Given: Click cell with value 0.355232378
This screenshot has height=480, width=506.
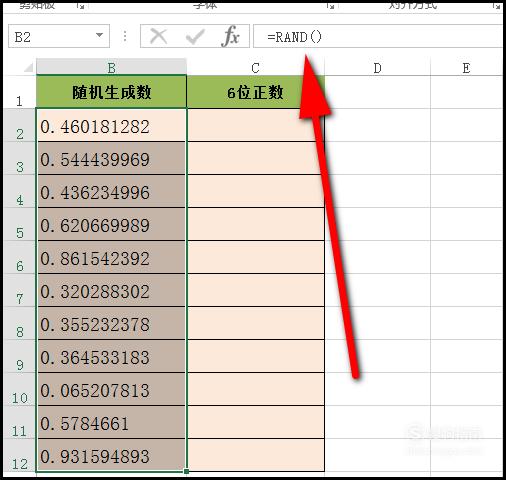Looking at the screenshot, I should [111, 323].
